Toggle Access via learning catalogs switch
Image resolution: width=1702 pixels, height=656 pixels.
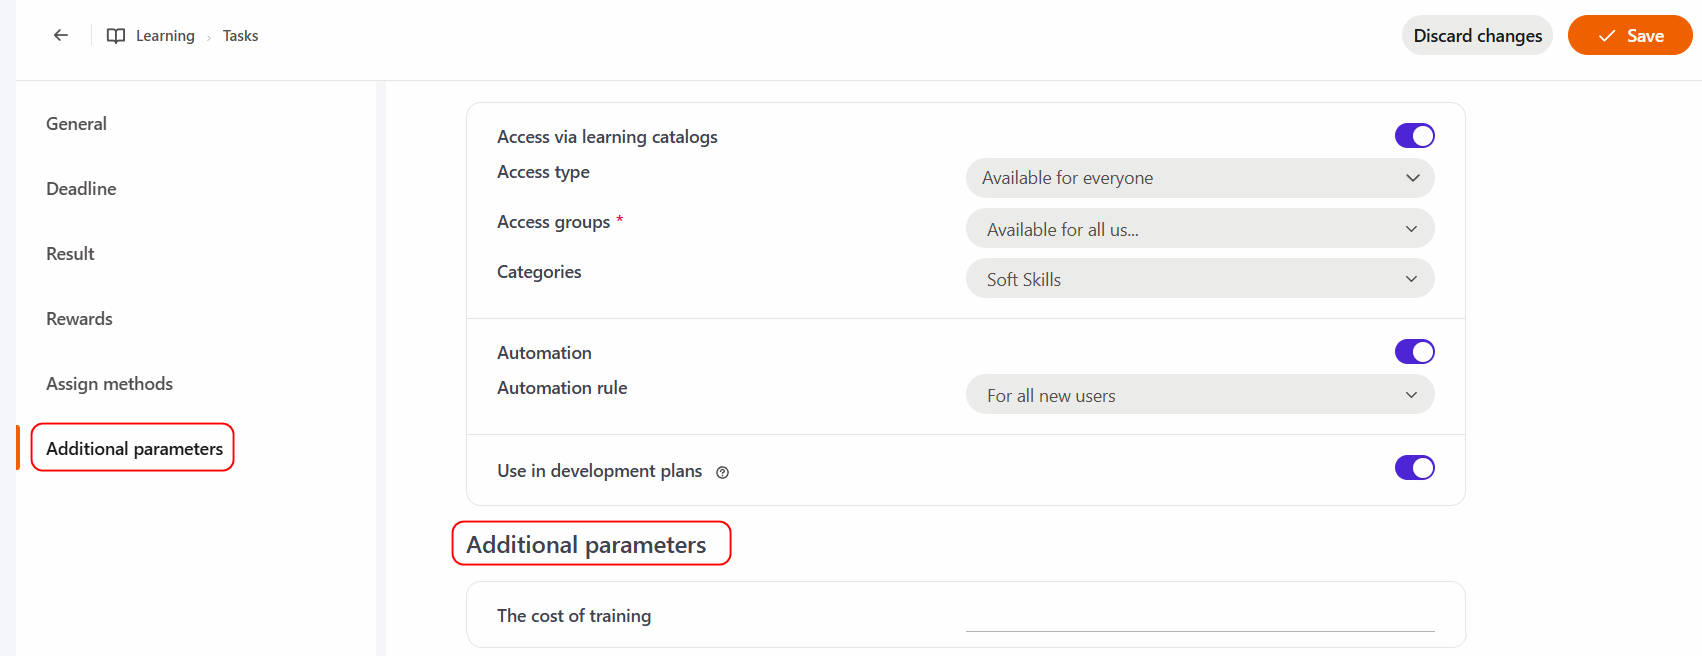[1414, 136]
